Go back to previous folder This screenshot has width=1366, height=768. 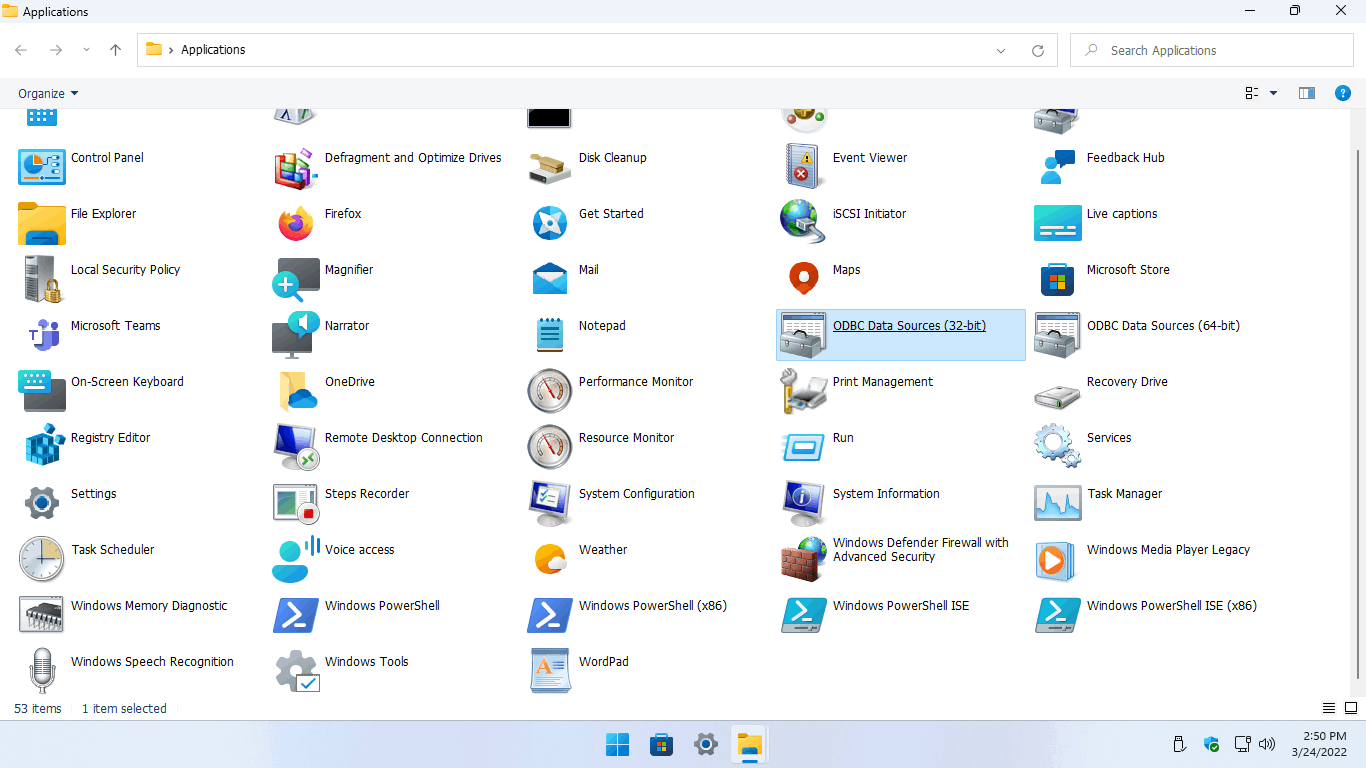pyautogui.click(x=21, y=50)
